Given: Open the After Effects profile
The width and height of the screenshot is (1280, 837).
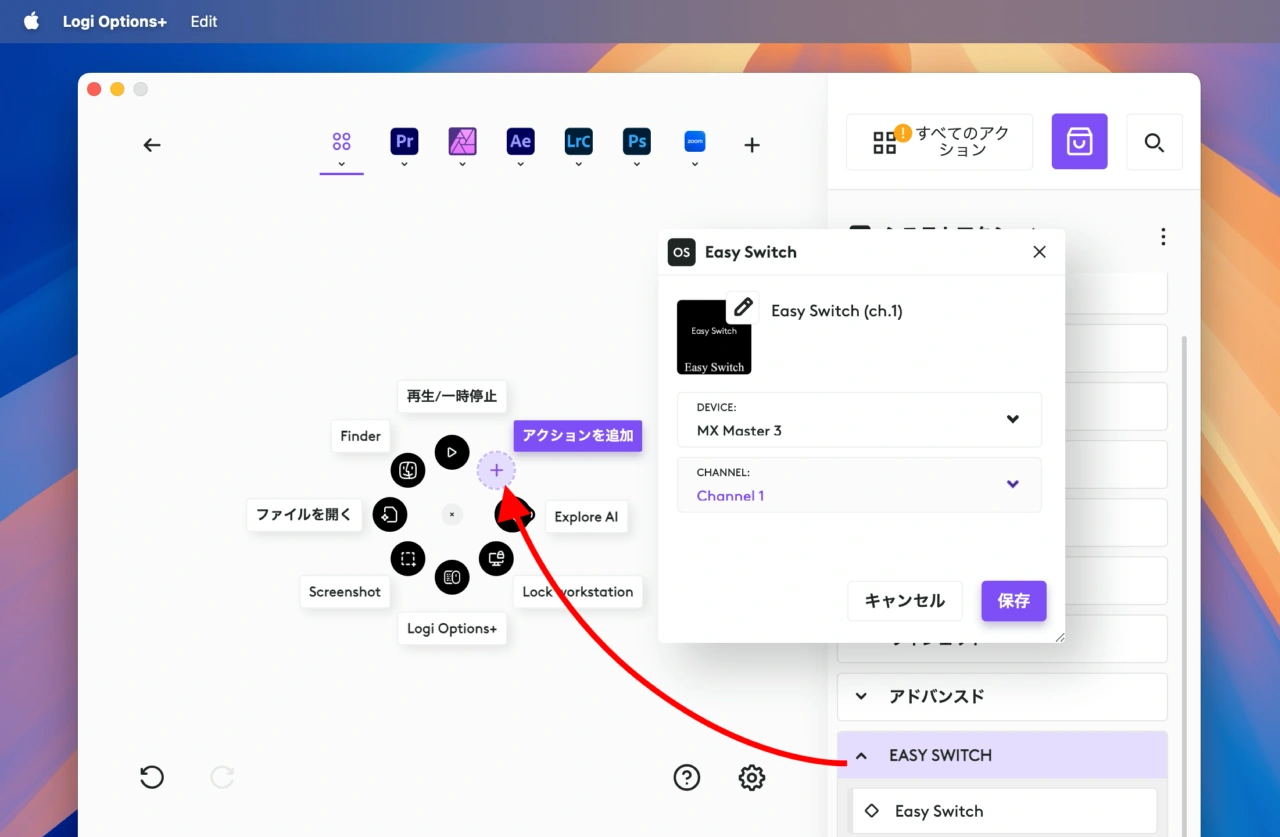Looking at the screenshot, I should click(x=520, y=142).
